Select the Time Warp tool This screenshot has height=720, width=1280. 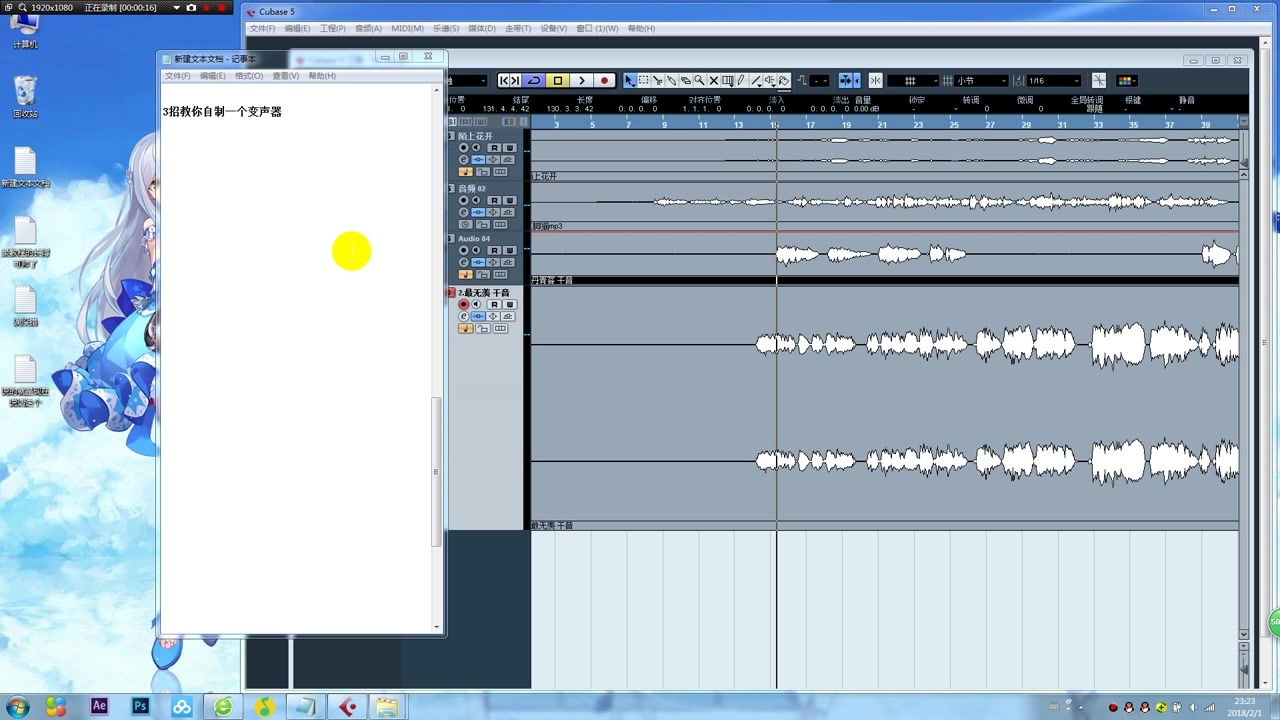point(727,80)
